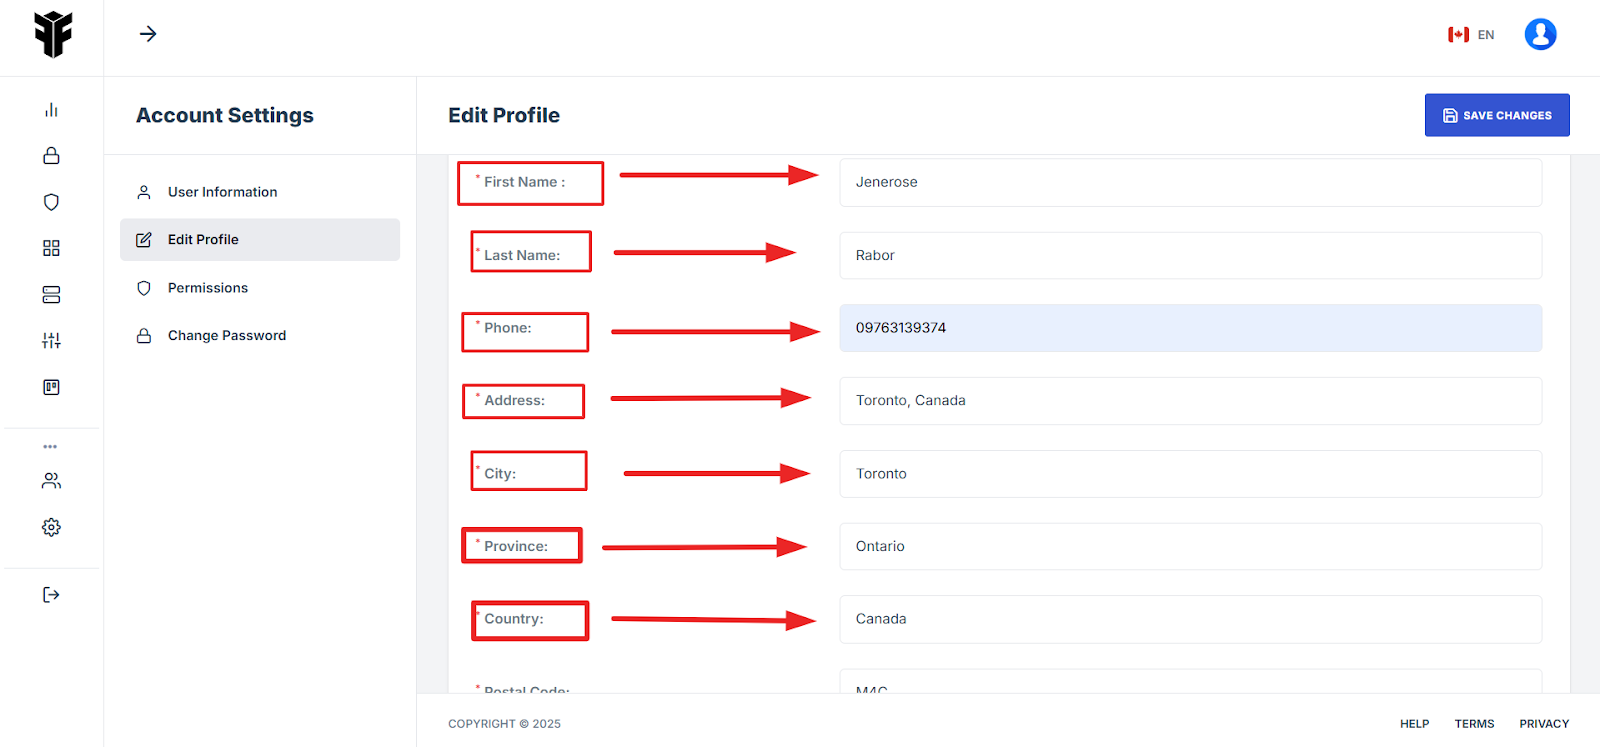Click the user avatar profile icon
This screenshot has height=747, width=1600.
1540,34
